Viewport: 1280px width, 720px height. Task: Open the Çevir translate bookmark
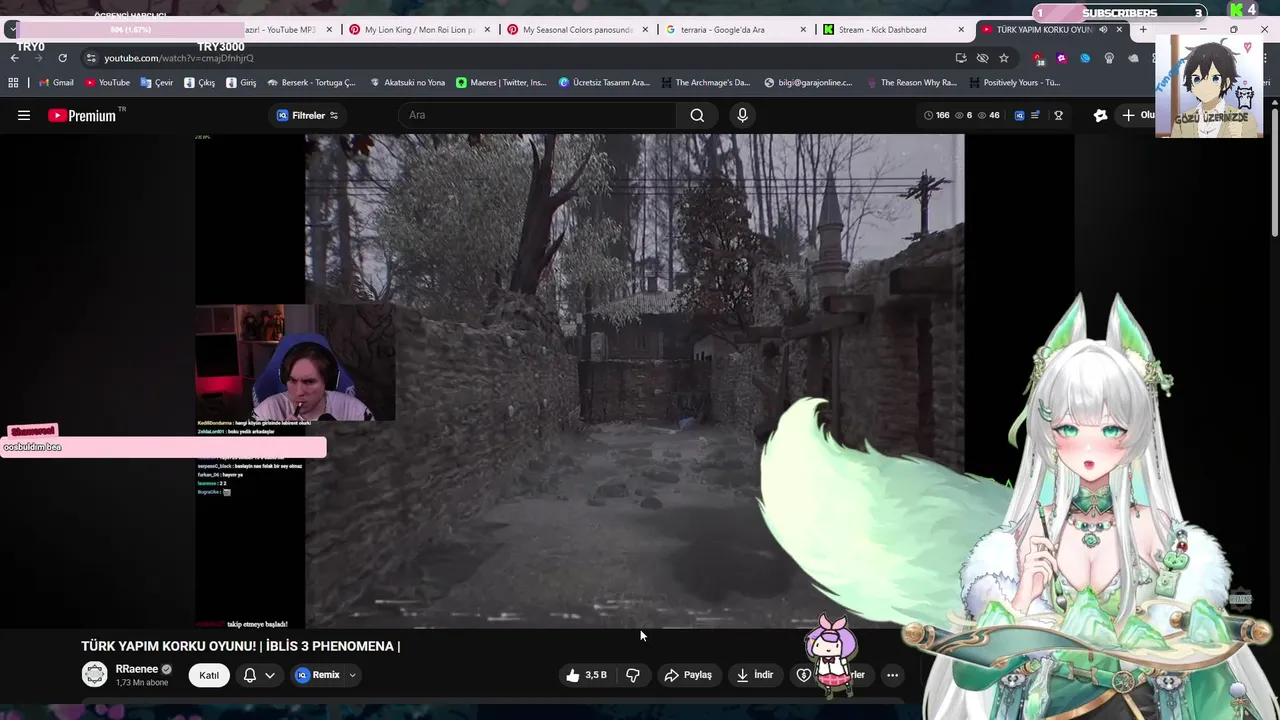pos(157,83)
